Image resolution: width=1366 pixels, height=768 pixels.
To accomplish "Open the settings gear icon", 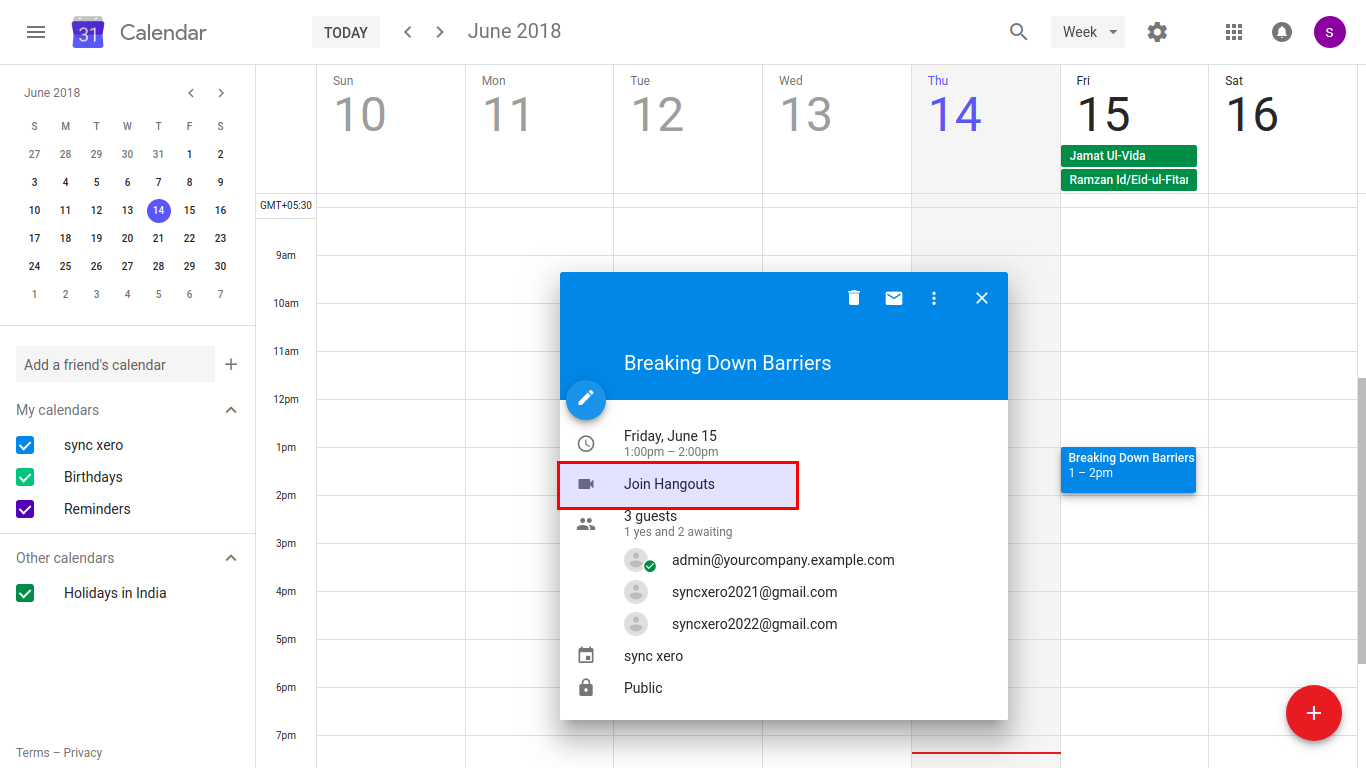I will [x=1157, y=32].
